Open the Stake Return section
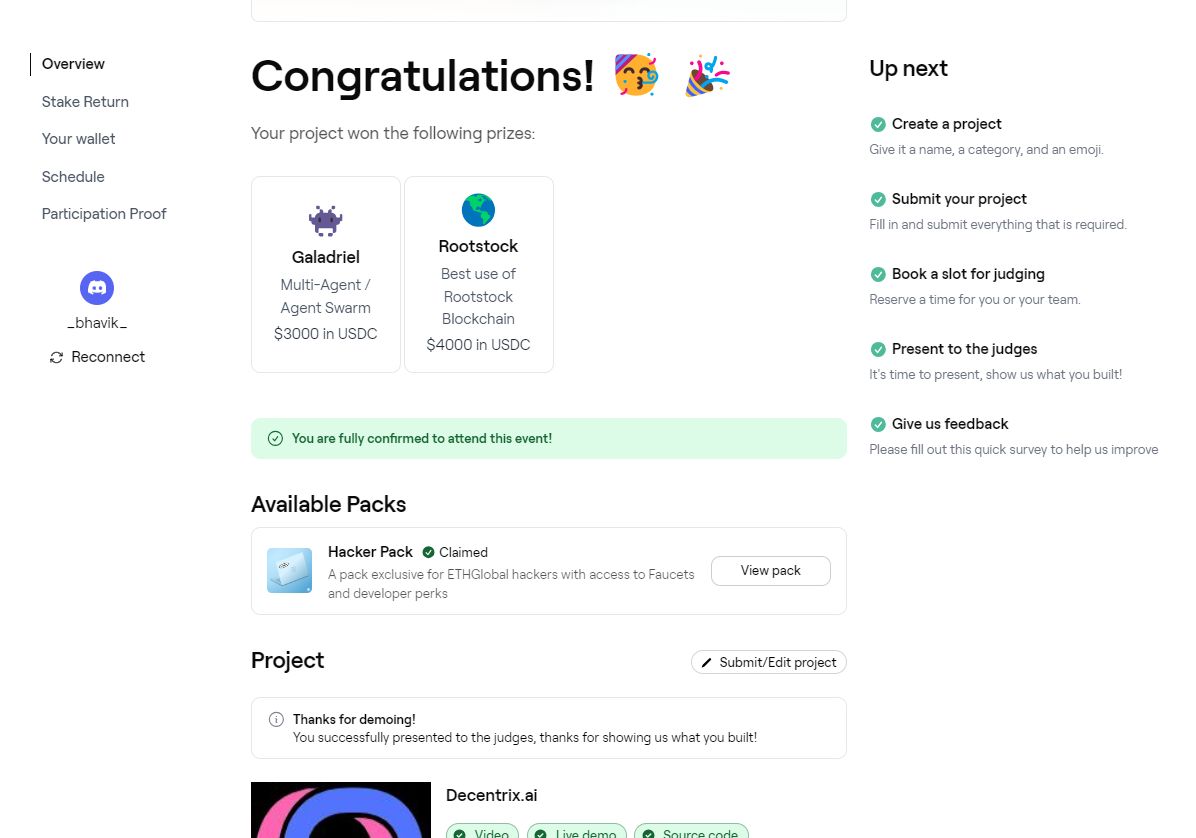Screen dimensions: 1196x838 click(x=85, y=102)
